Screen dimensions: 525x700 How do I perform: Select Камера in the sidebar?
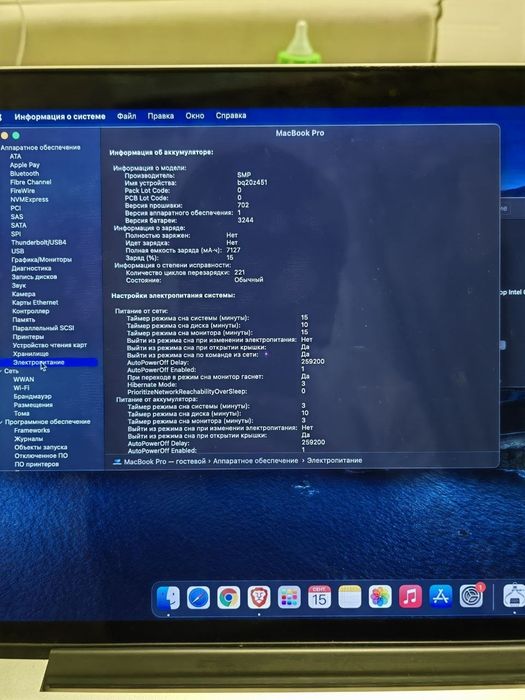pos(24,294)
